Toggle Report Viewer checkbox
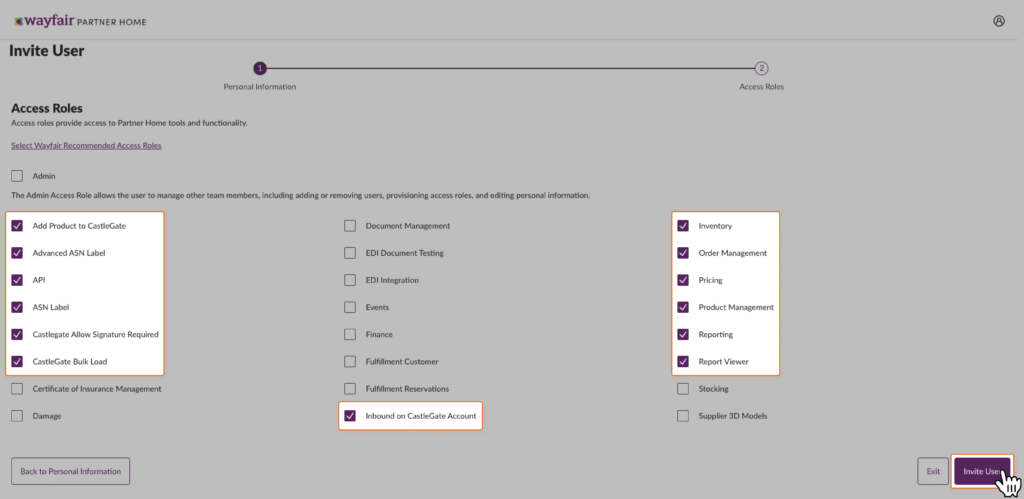Image resolution: width=1024 pixels, height=499 pixels. tap(683, 361)
